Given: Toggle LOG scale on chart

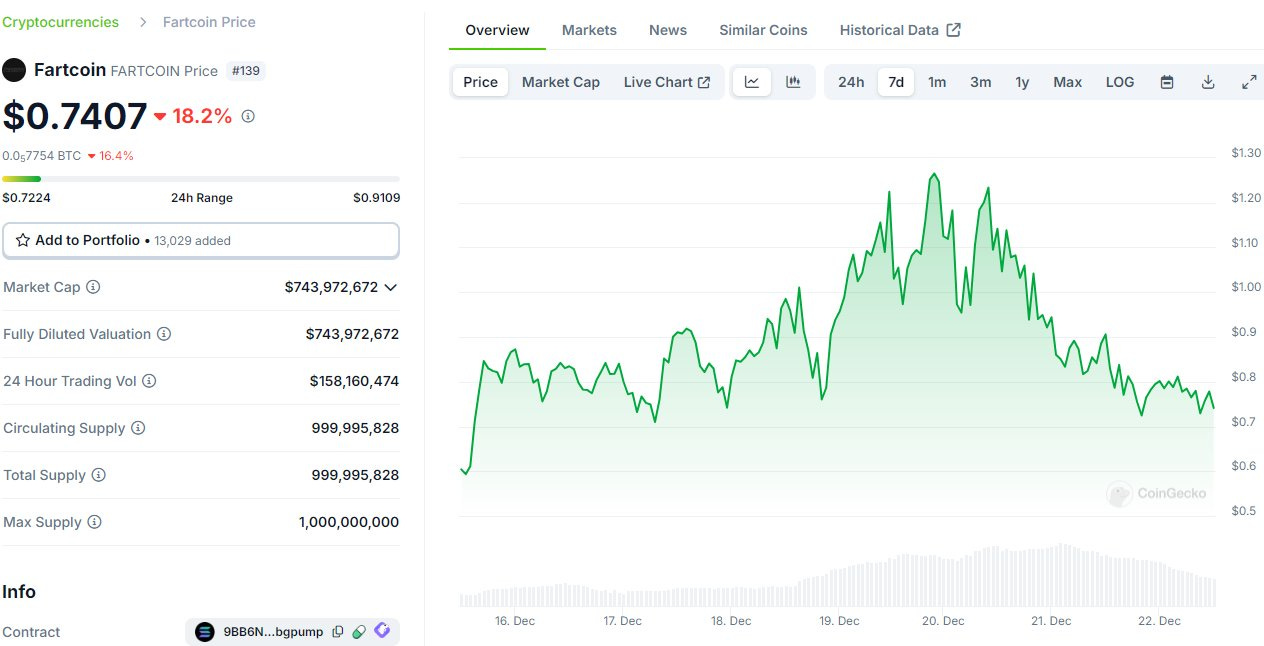Looking at the screenshot, I should pos(1120,82).
